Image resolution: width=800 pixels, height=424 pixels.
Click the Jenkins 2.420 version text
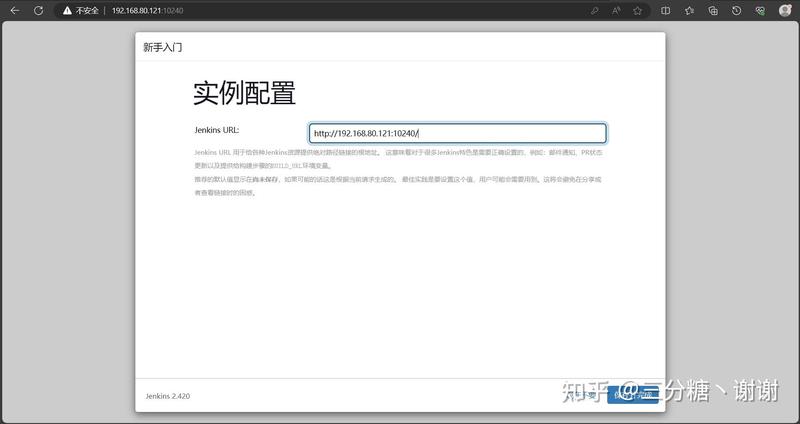[x=168, y=396]
